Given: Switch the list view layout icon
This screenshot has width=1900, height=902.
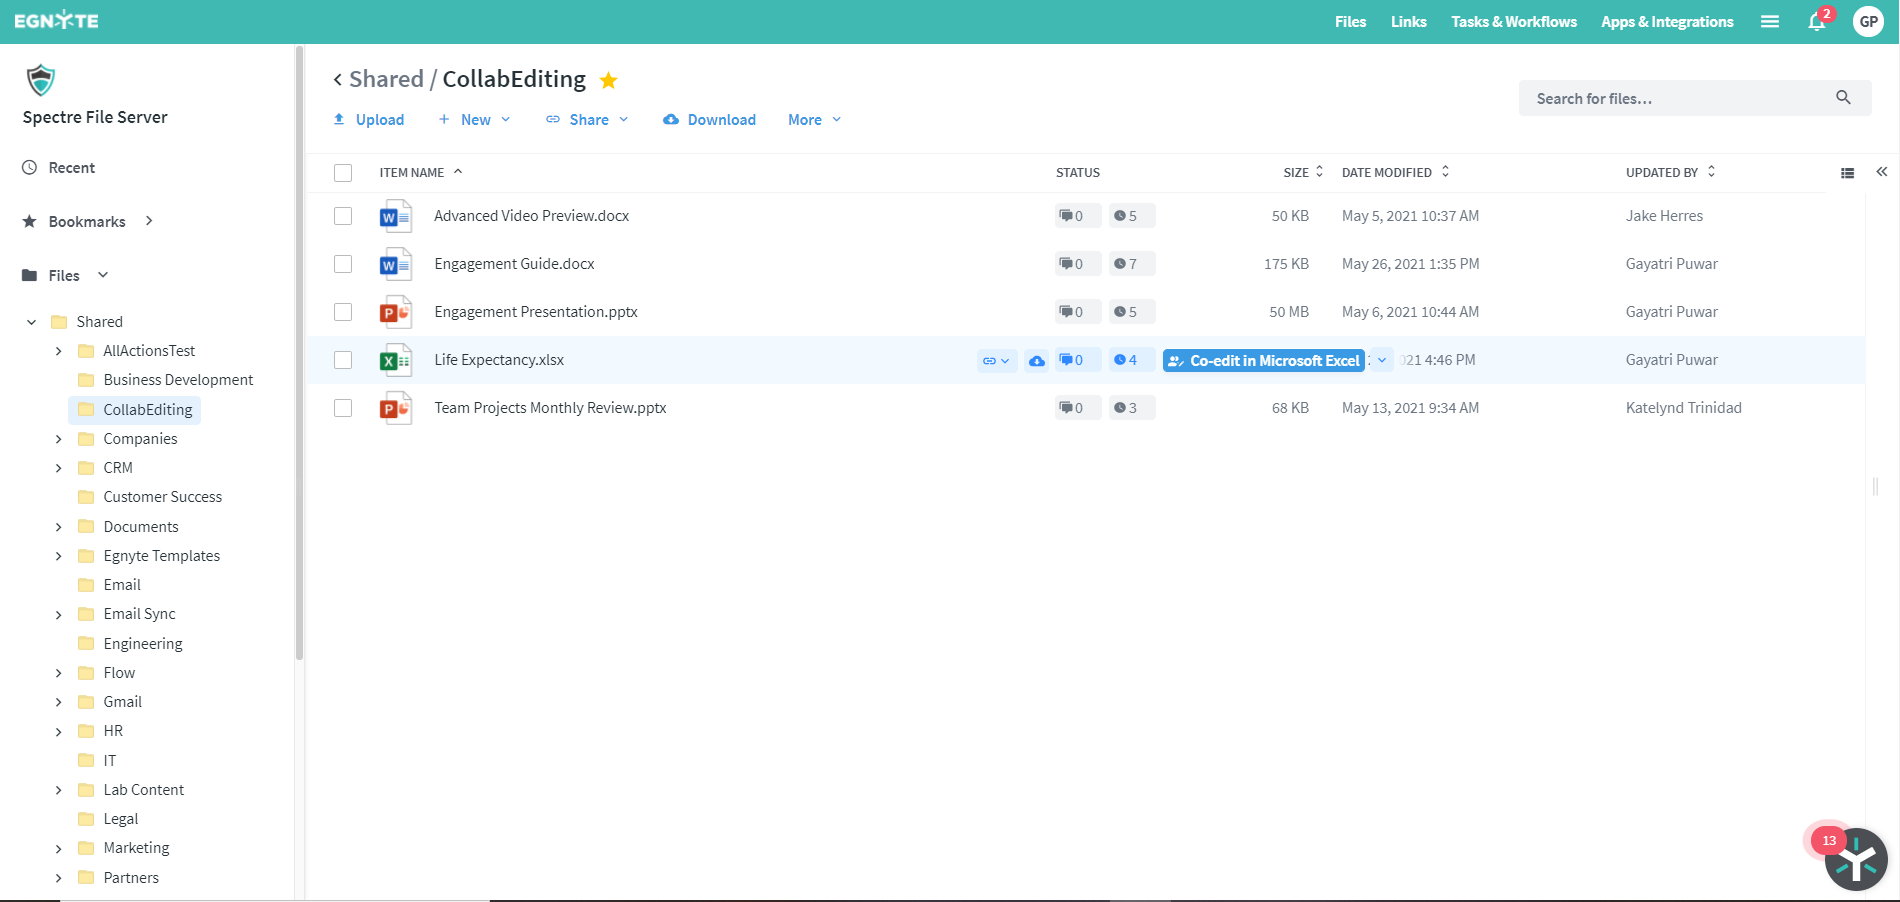Looking at the screenshot, I should 1847,173.
